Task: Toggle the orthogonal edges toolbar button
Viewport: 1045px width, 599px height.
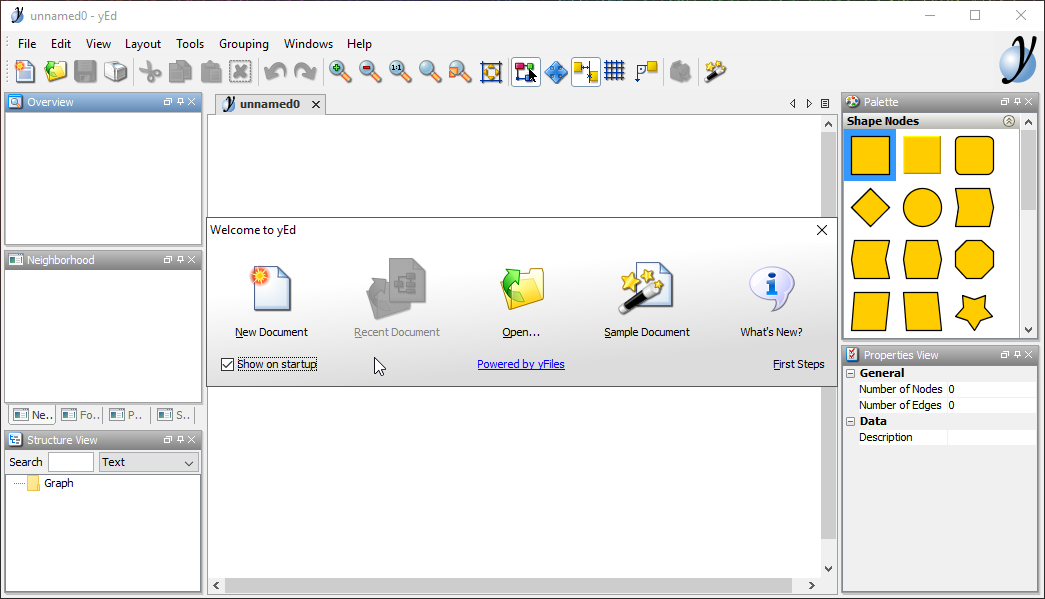Action: click(x=646, y=71)
